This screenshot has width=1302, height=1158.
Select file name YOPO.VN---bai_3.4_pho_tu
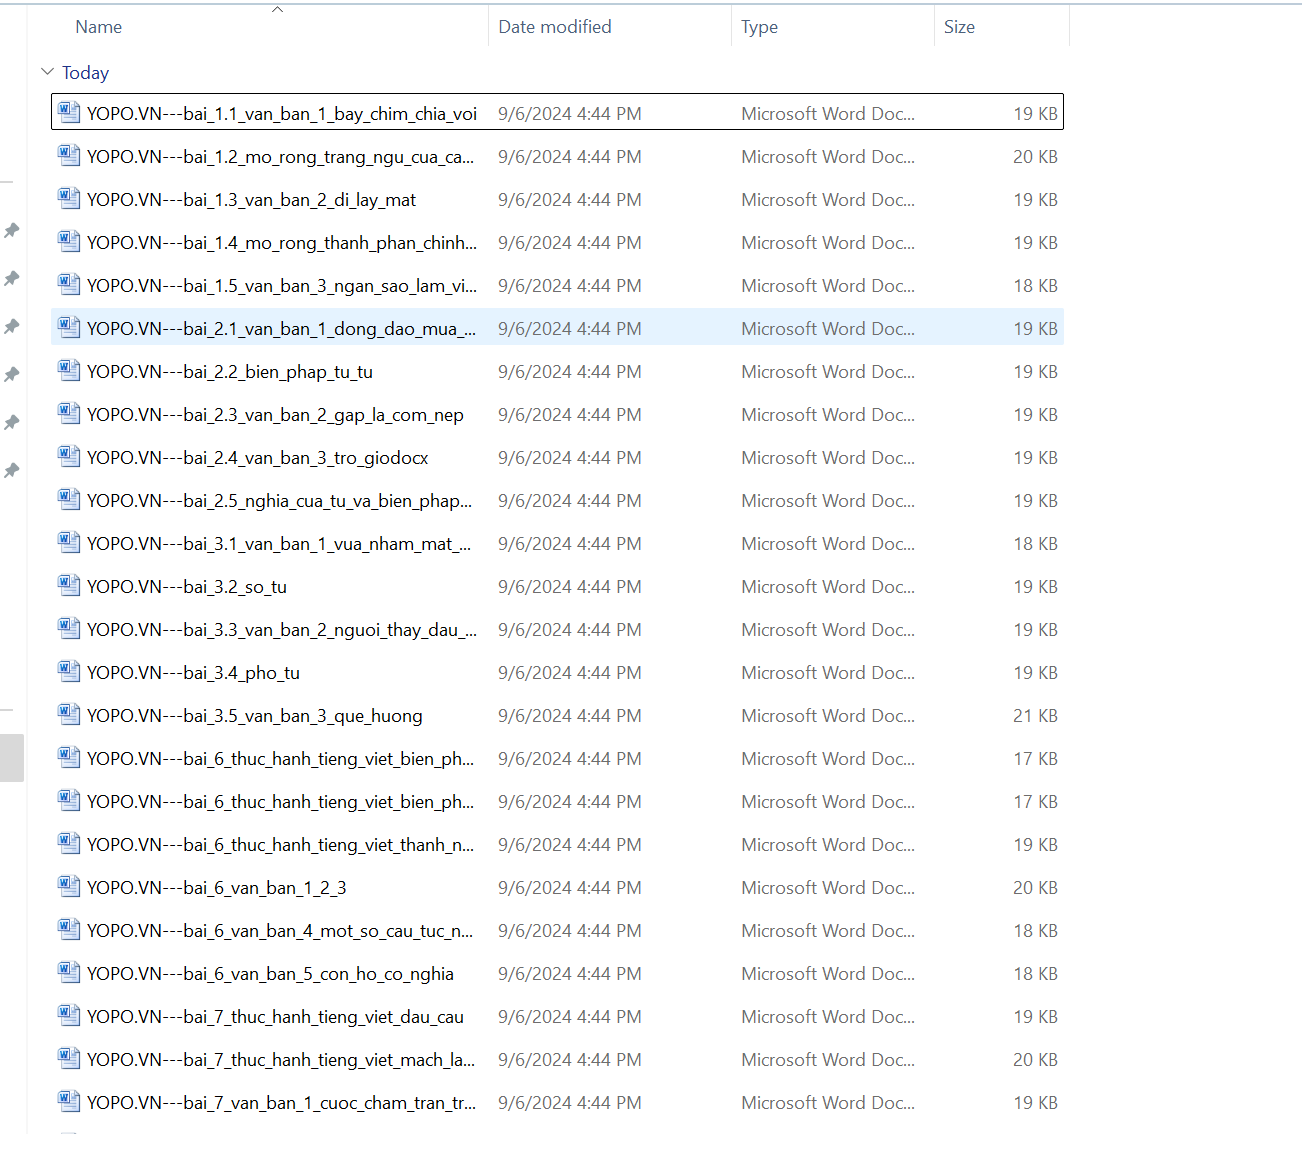(x=193, y=673)
